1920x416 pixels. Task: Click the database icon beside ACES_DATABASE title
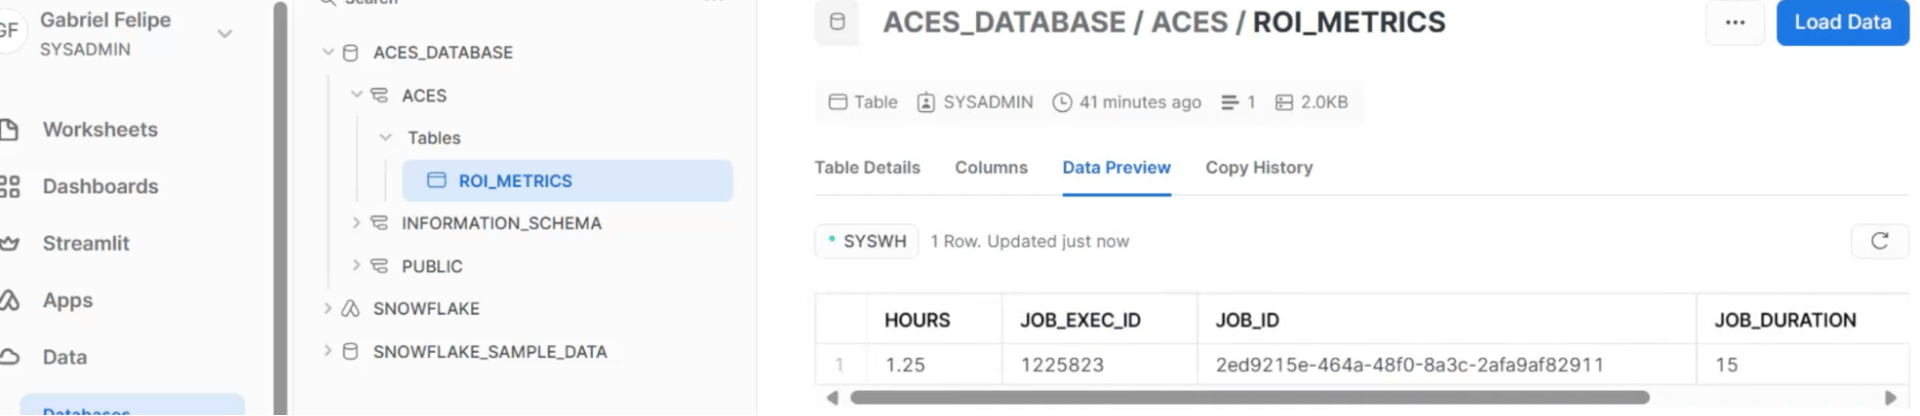pos(837,22)
